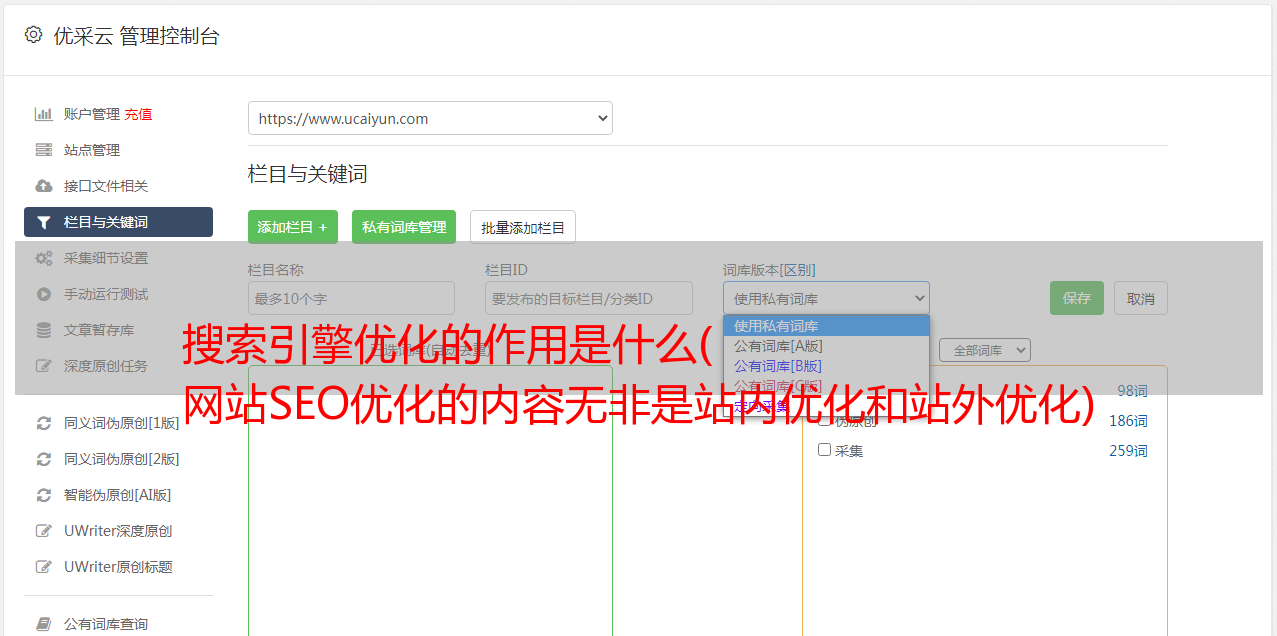This screenshot has width=1277, height=636.
Task: Click the 259词 count
Action: tap(1128, 451)
